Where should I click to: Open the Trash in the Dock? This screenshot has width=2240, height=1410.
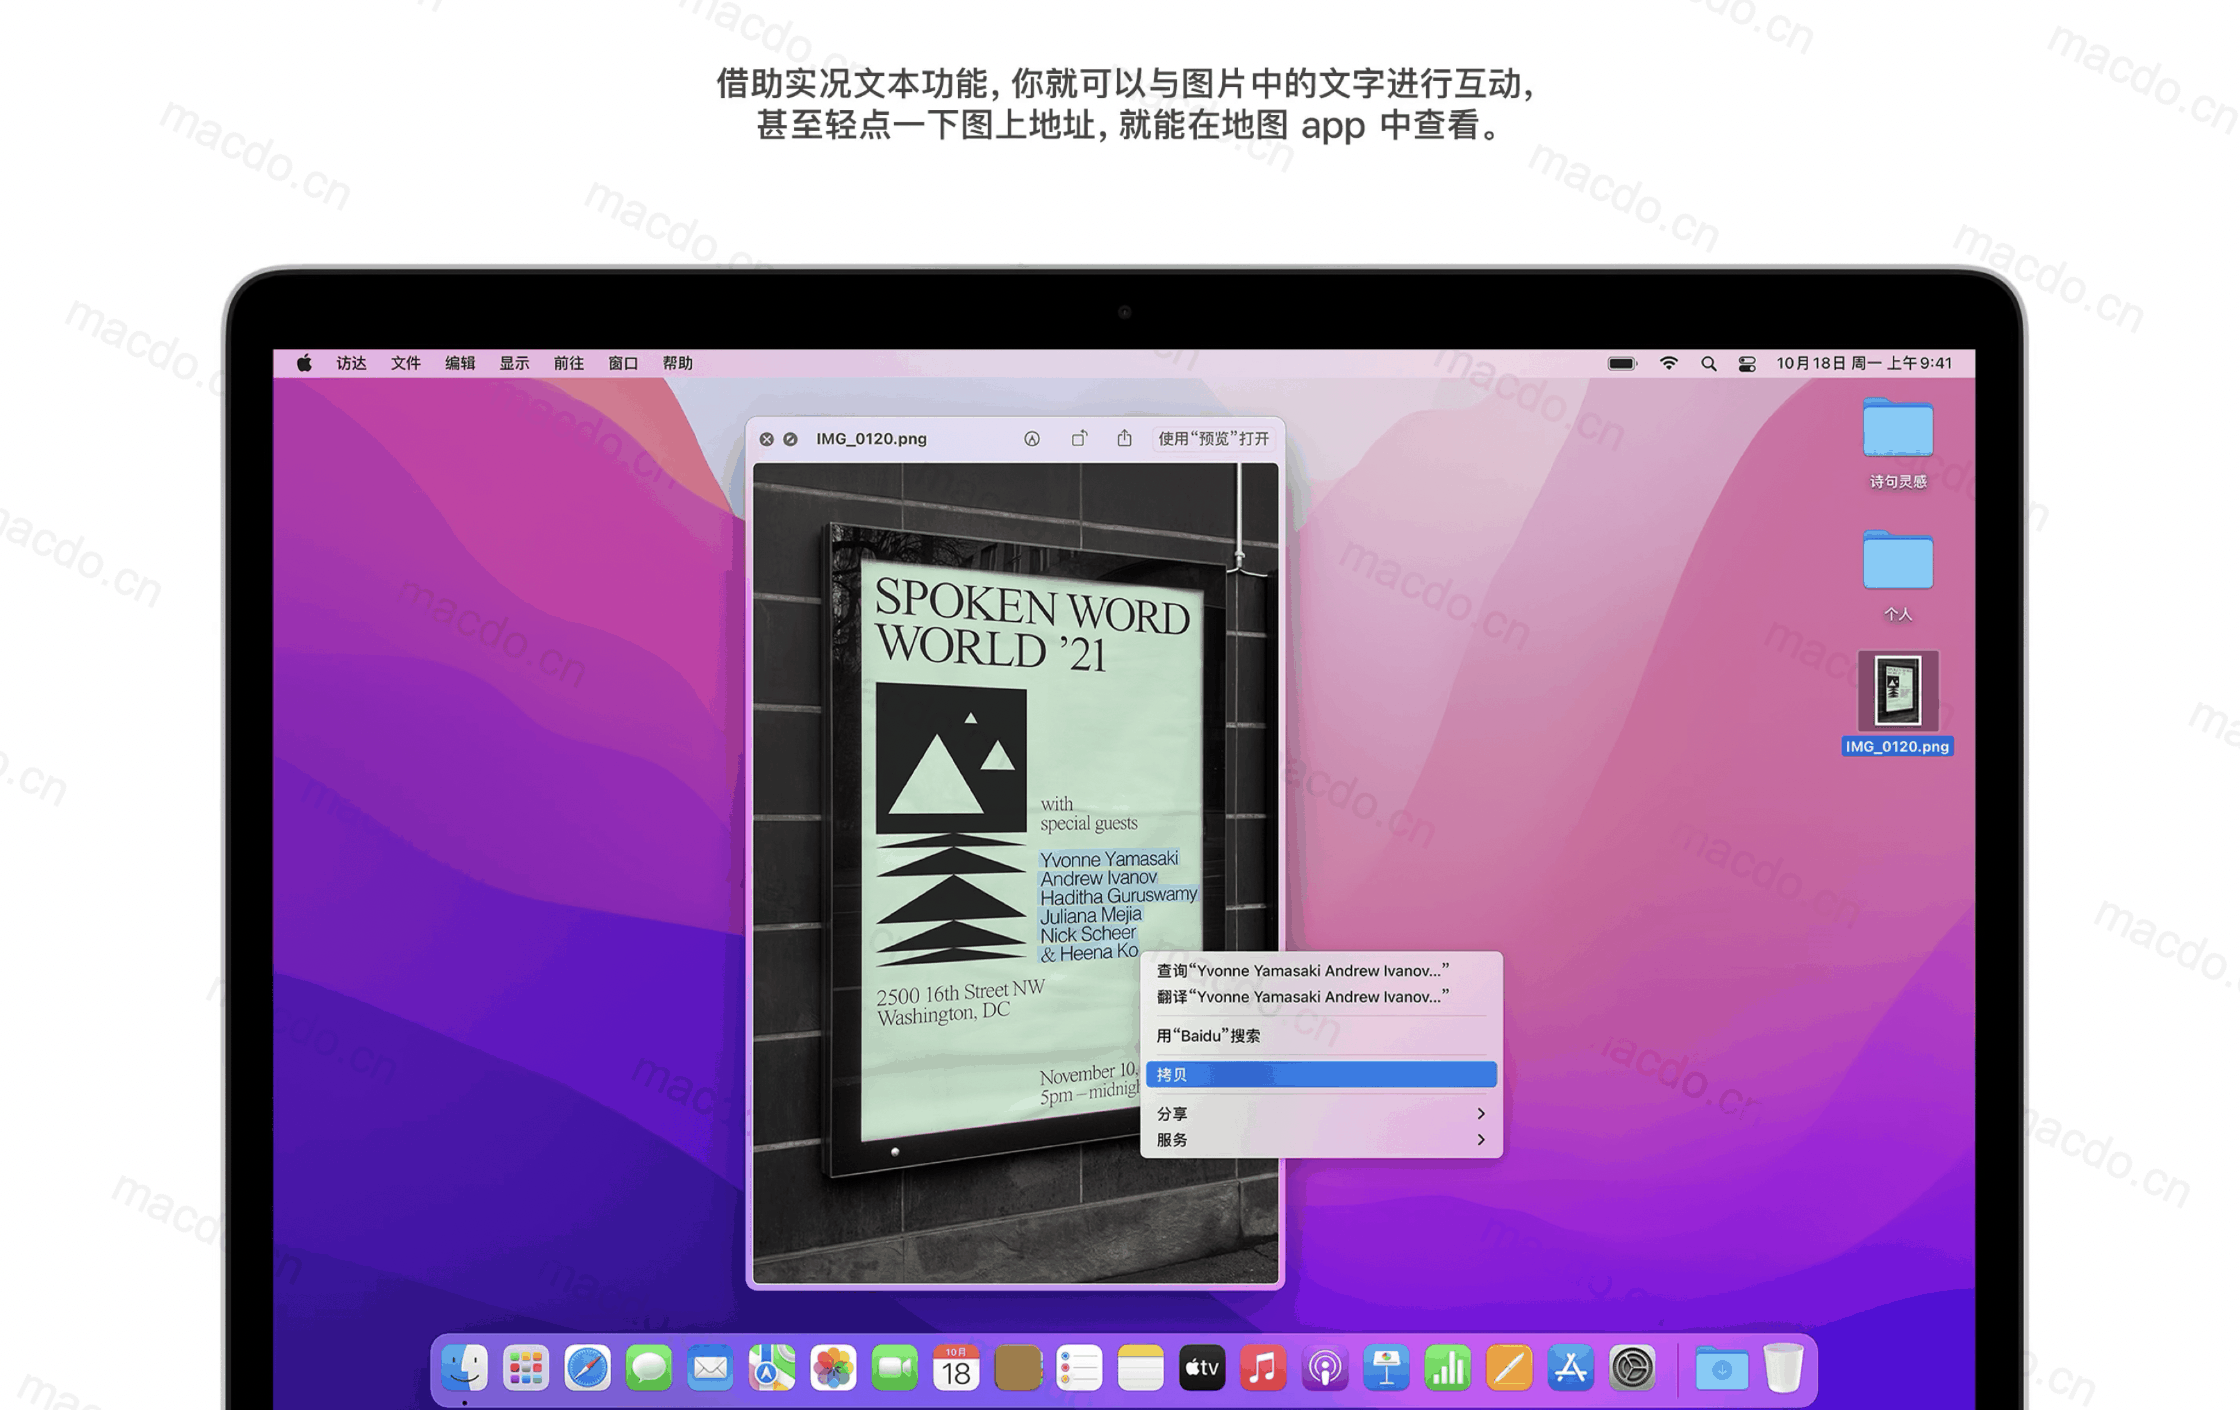pos(1783,1368)
